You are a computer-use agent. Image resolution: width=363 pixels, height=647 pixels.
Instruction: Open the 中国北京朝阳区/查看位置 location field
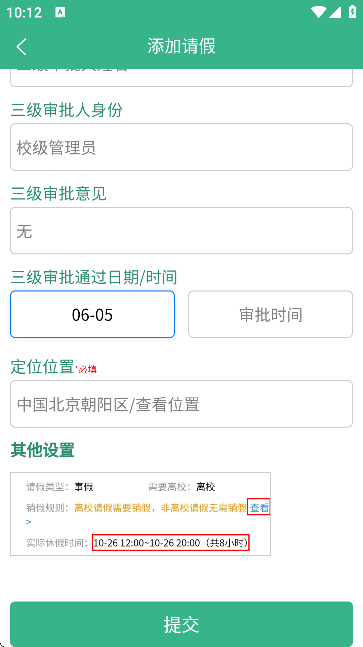(x=182, y=404)
